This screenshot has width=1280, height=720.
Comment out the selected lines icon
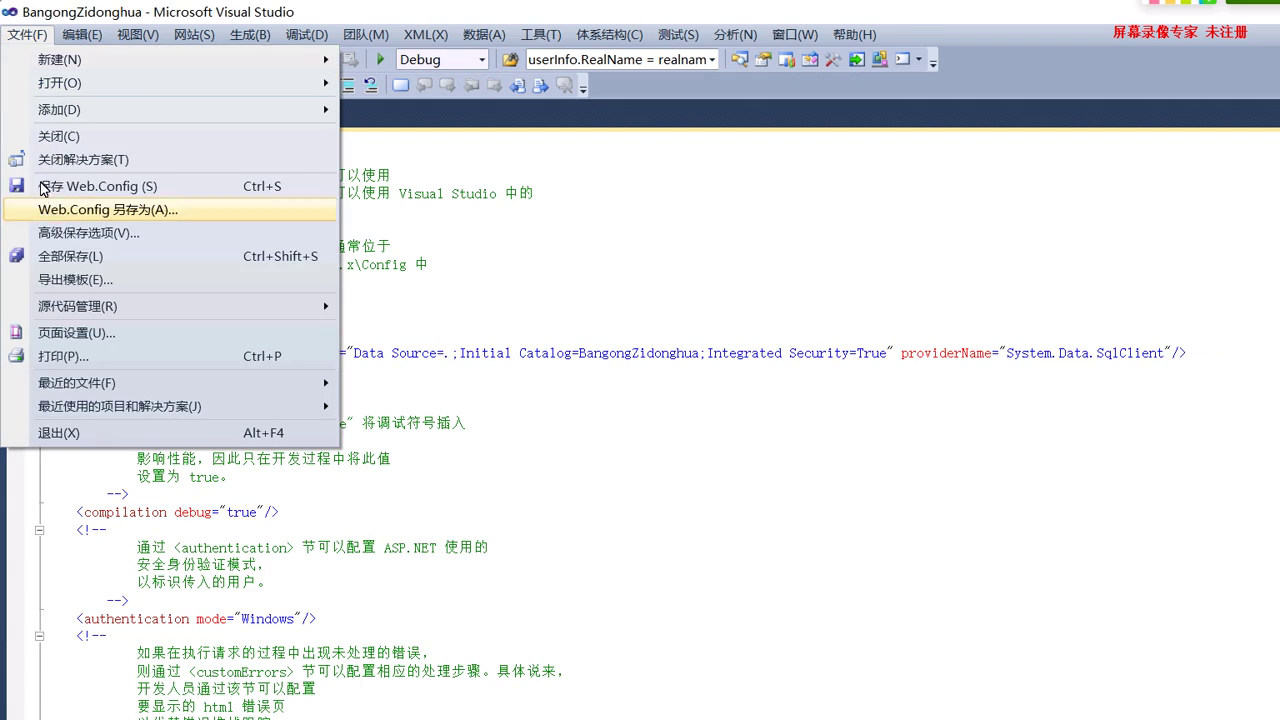tap(347, 85)
